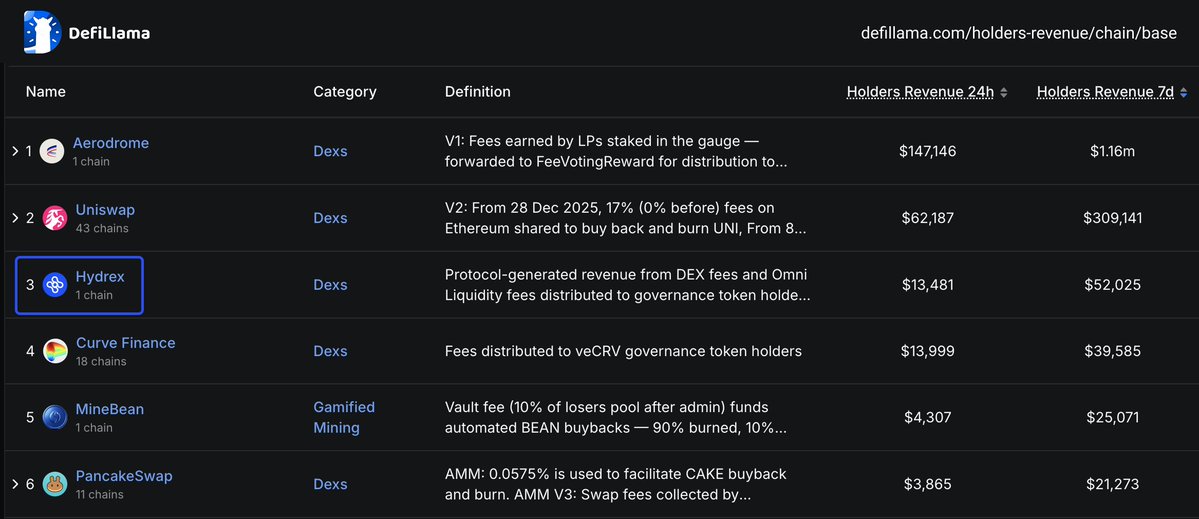Click Dexs category in Uniswap row
This screenshot has width=1199, height=519.
coord(330,218)
